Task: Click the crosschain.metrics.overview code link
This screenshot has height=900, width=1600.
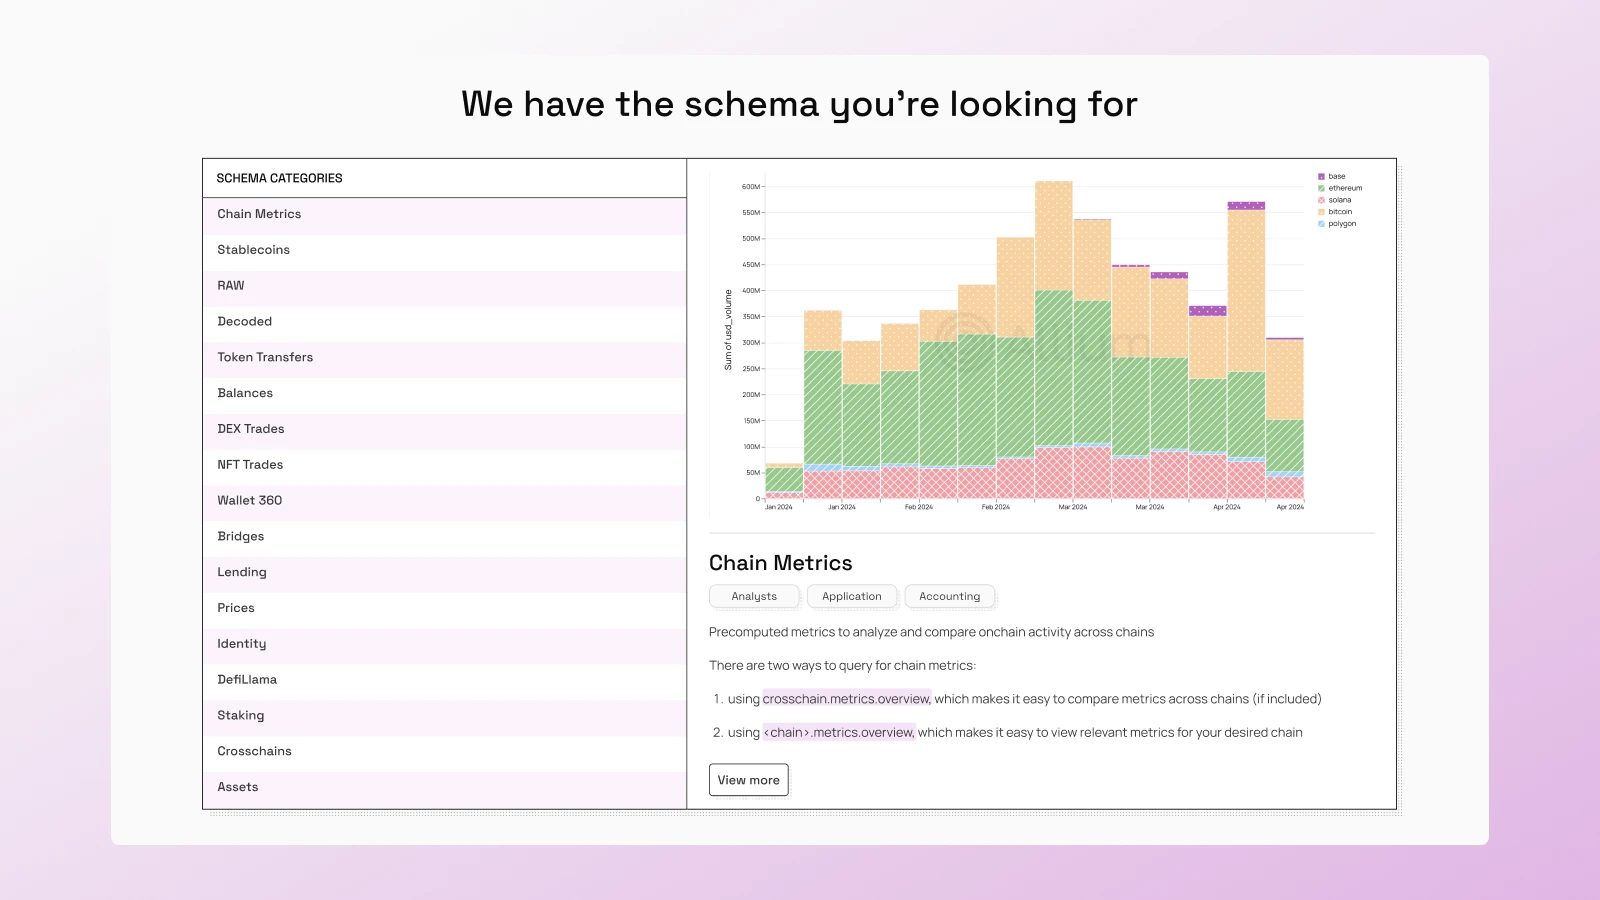Action: coord(846,699)
